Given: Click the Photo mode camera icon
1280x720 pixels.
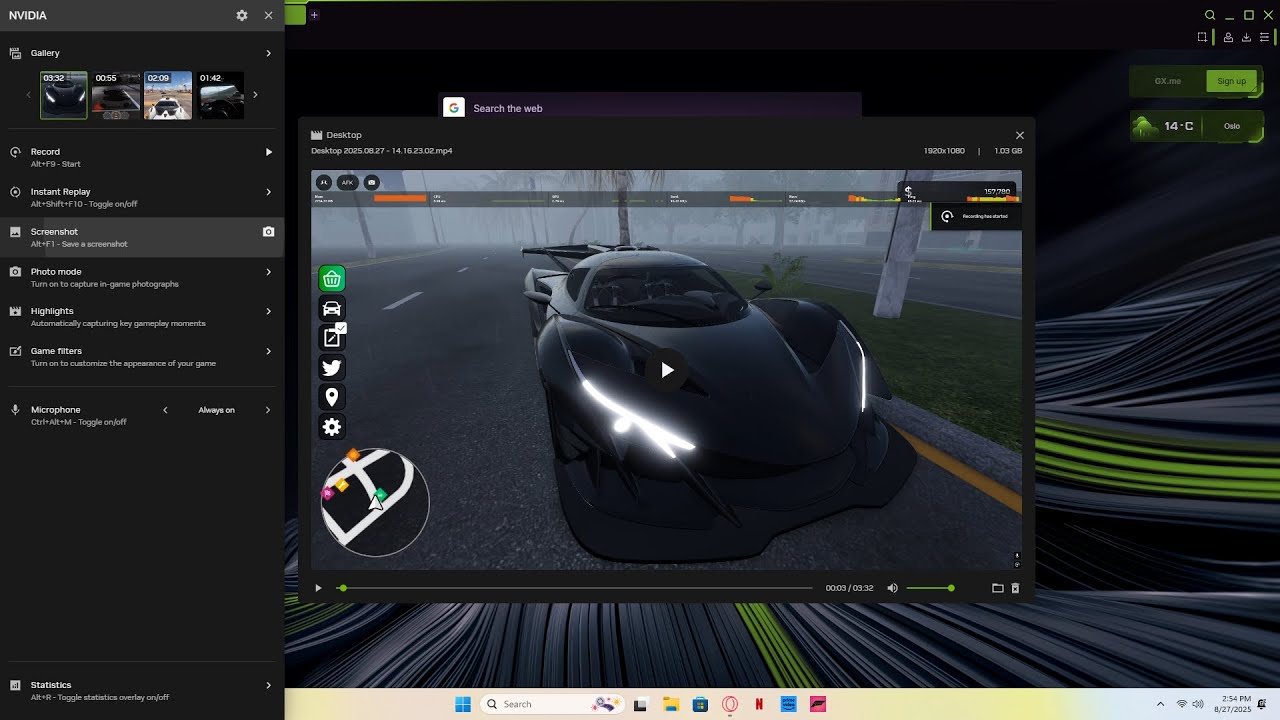Looking at the screenshot, I should pyautogui.click(x=15, y=272).
